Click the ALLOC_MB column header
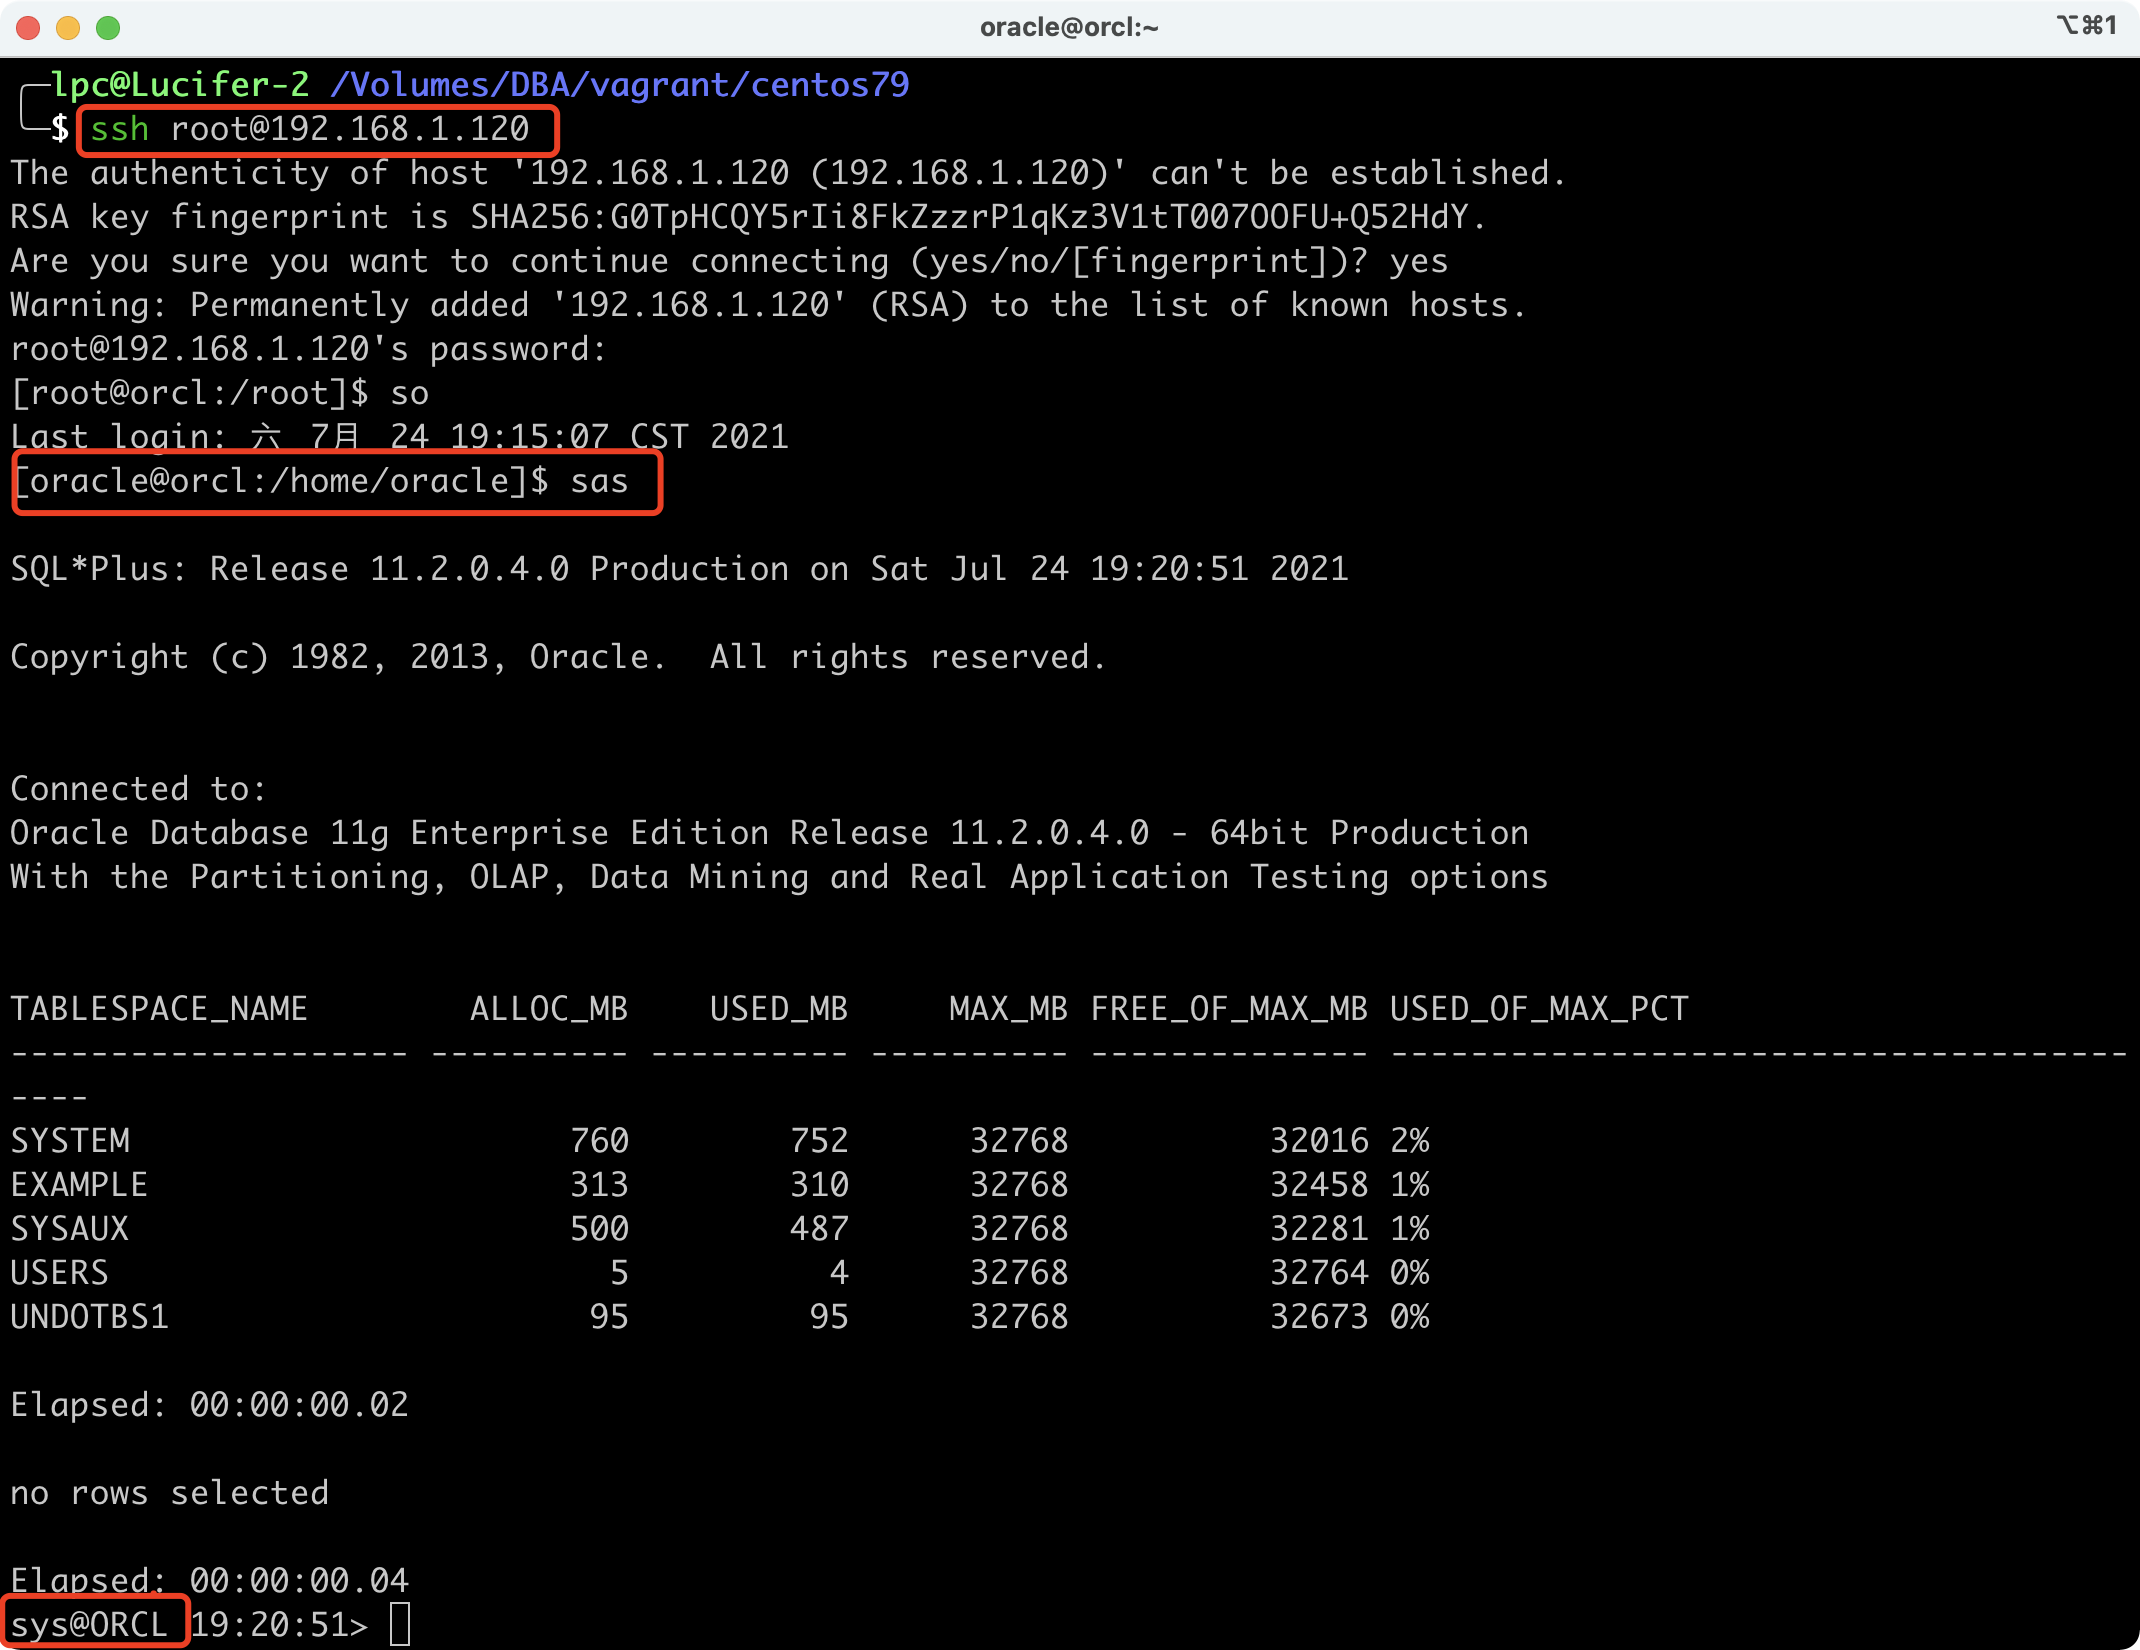Viewport: 2140px width, 1650px height. [549, 1009]
